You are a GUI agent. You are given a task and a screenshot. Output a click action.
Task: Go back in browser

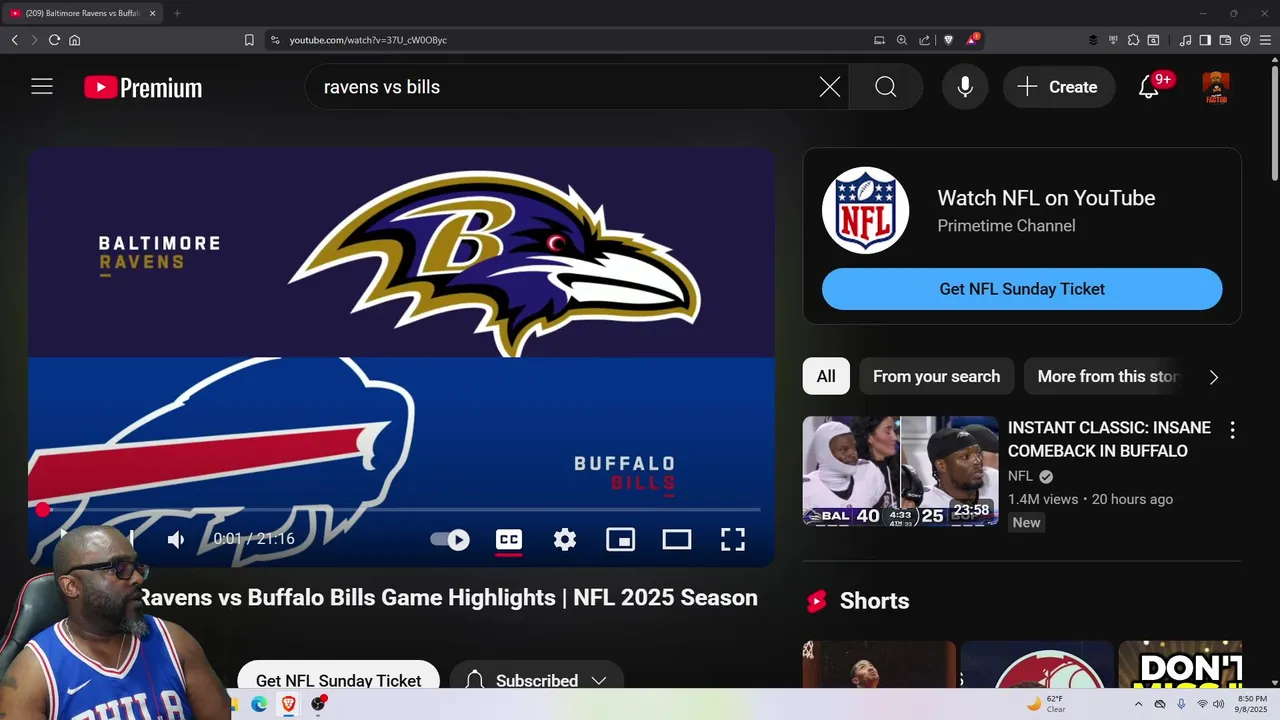pos(14,40)
